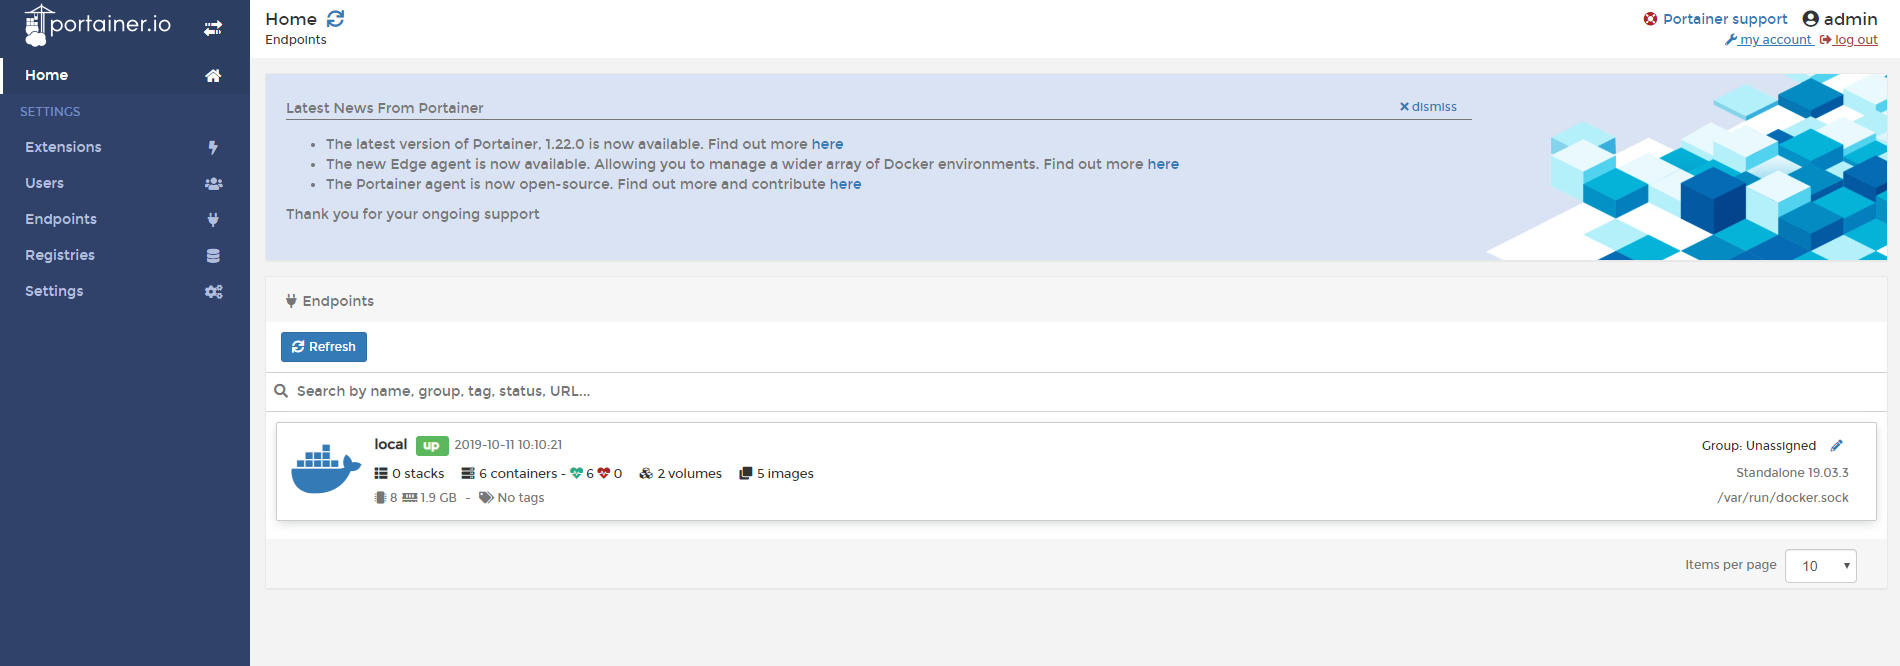Click the Portainer support lifebuoy icon
The height and width of the screenshot is (666, 1900).
[x=1650, y=19]
